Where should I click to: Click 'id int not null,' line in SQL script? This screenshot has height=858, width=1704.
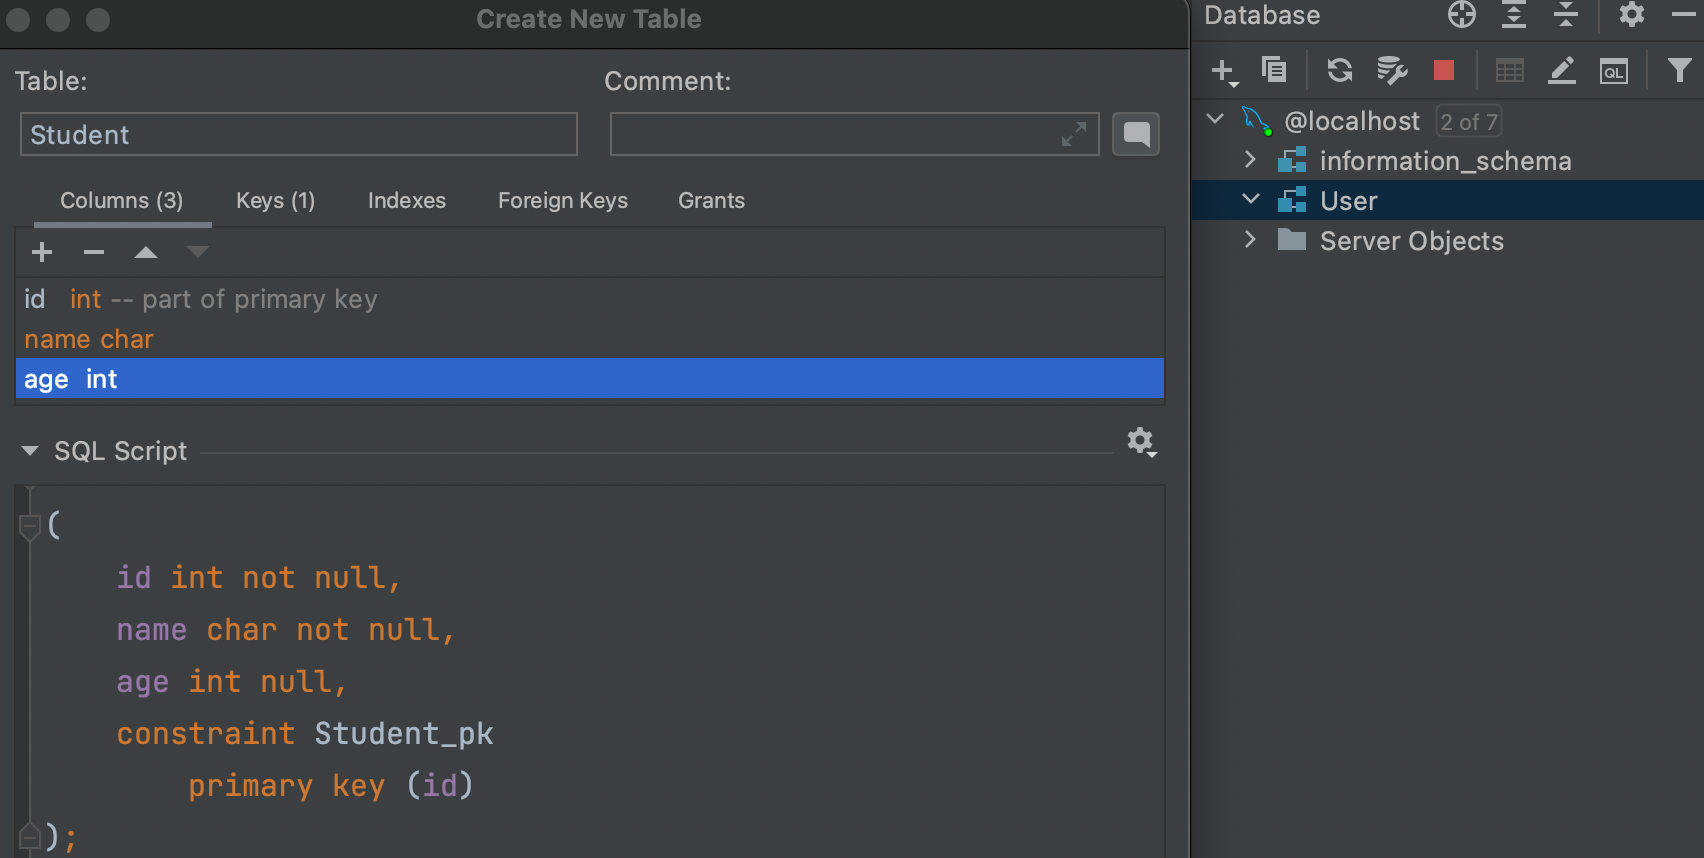(259, 578)
